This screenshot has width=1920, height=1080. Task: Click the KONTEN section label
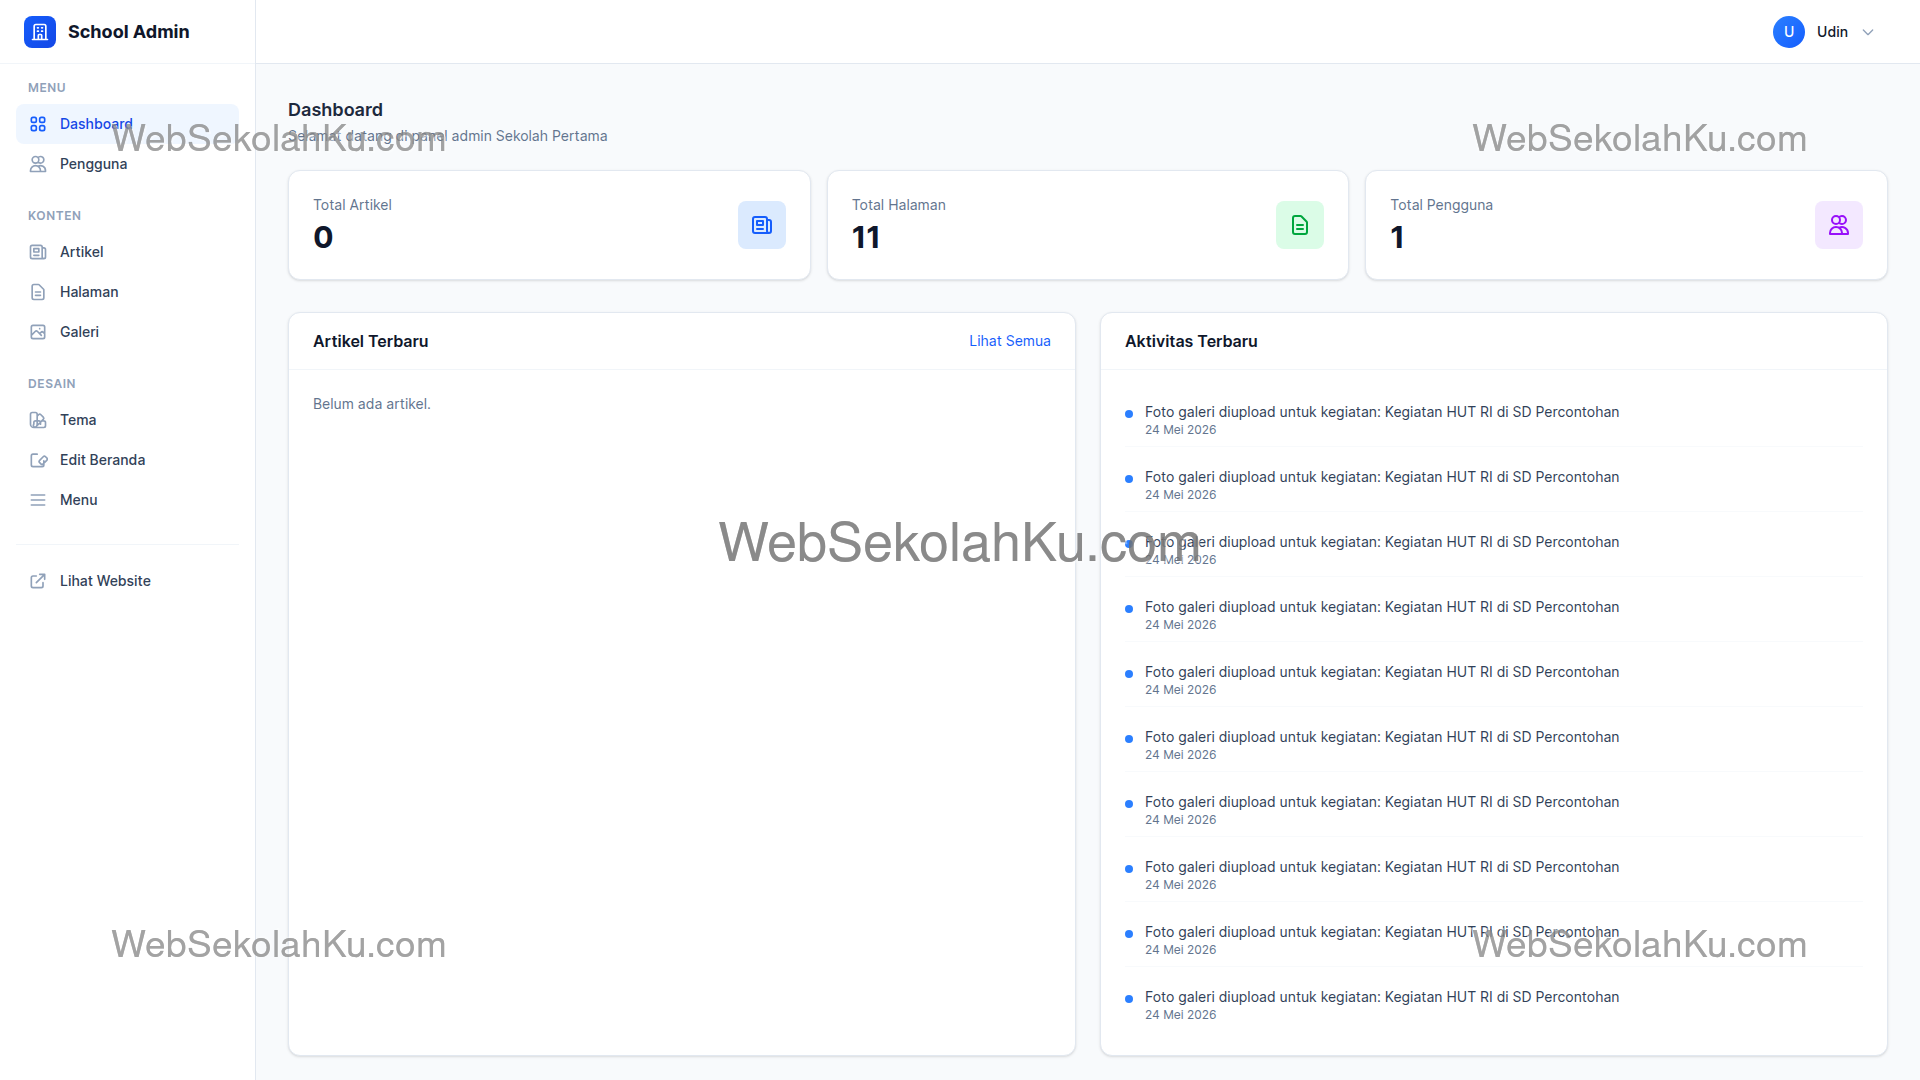pyautogui.click(x=55, y=216)
